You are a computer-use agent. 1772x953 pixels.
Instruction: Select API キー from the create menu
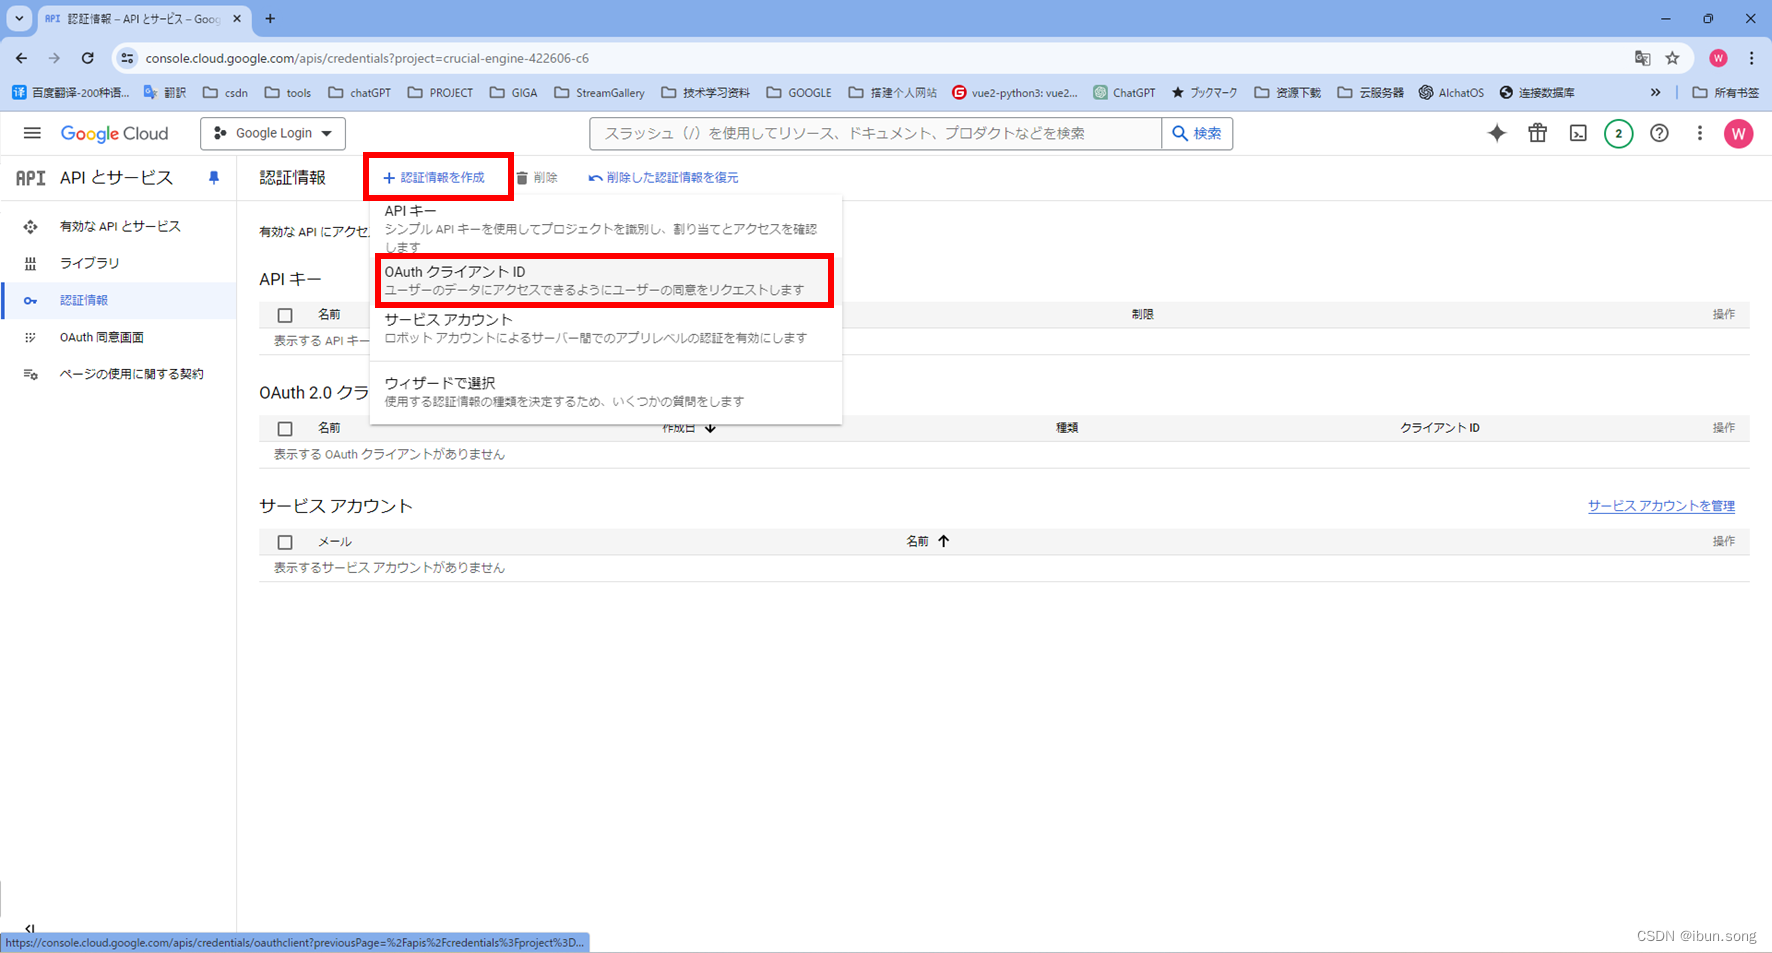(x=605, y=228)
